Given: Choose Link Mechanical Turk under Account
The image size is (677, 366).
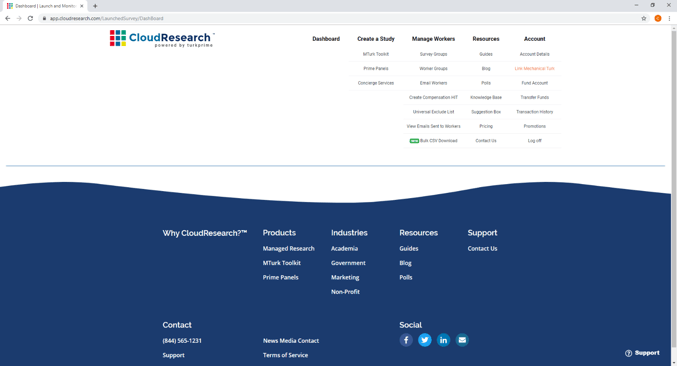Looking at the screenshot, I should pos(535,69).
